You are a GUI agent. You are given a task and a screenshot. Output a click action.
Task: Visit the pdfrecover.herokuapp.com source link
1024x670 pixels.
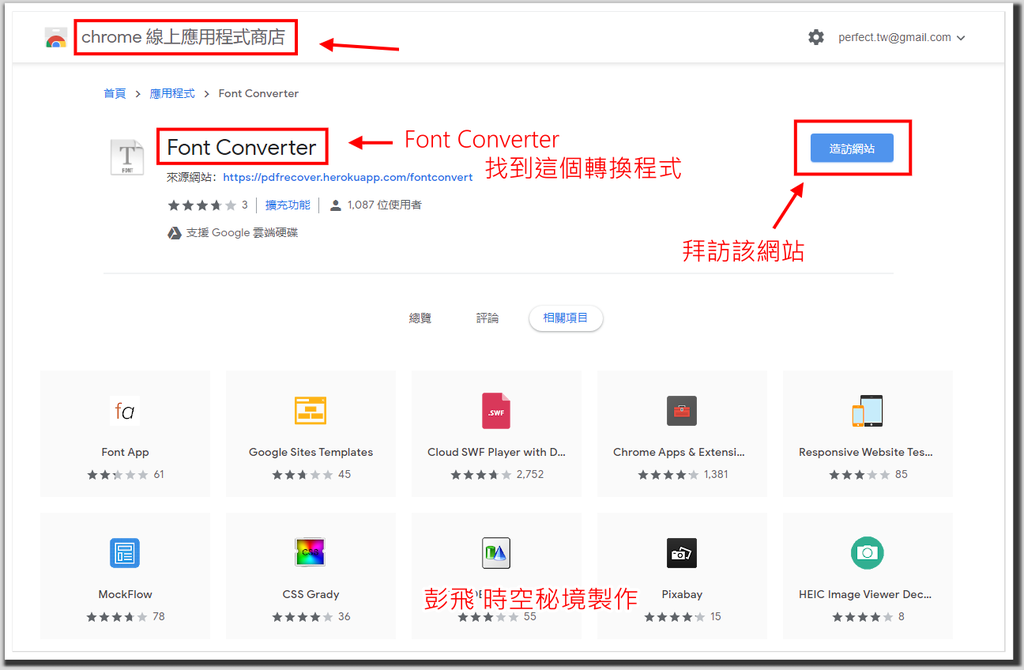[347, 177]
